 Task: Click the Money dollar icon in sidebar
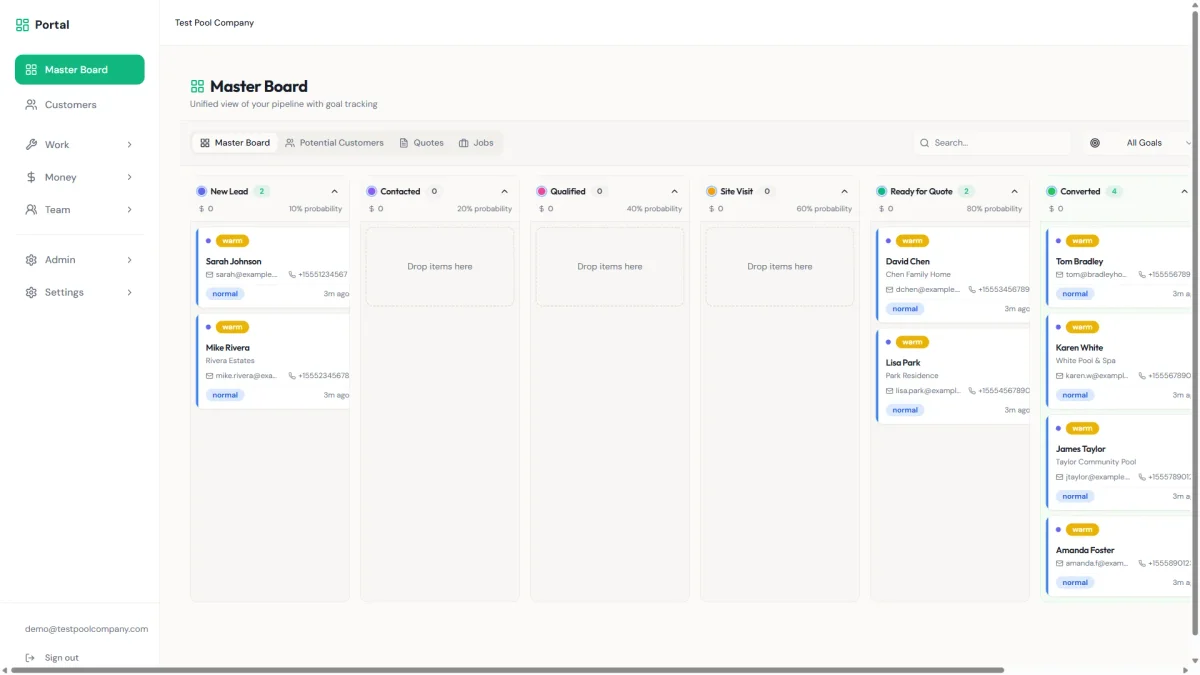click(x=31, y=177)
